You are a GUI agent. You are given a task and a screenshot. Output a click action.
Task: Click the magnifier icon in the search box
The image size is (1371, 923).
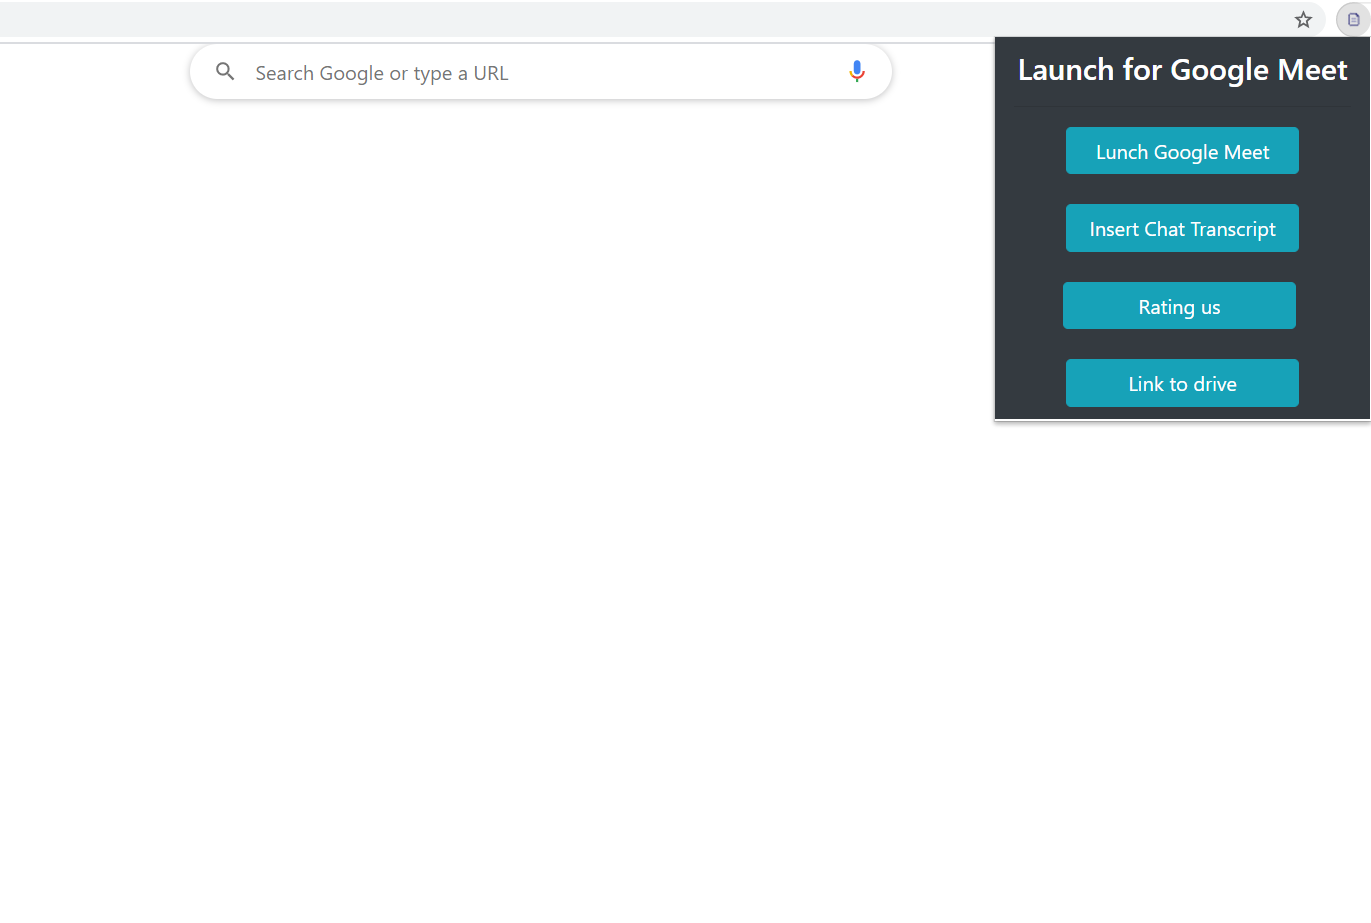coord(226,72)
